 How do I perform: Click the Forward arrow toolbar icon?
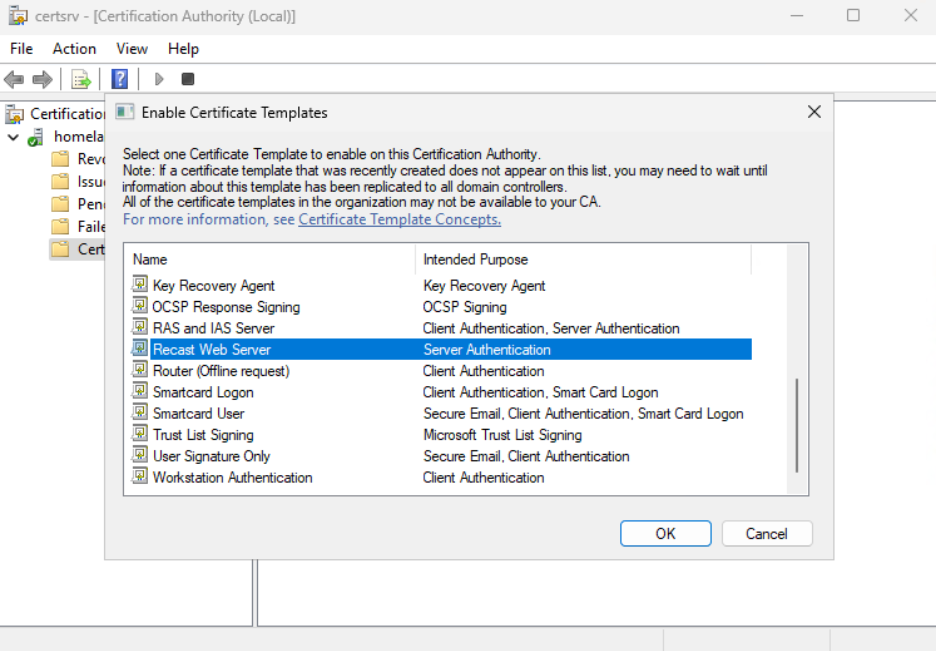pyautogui.click(x=42, y=79)
